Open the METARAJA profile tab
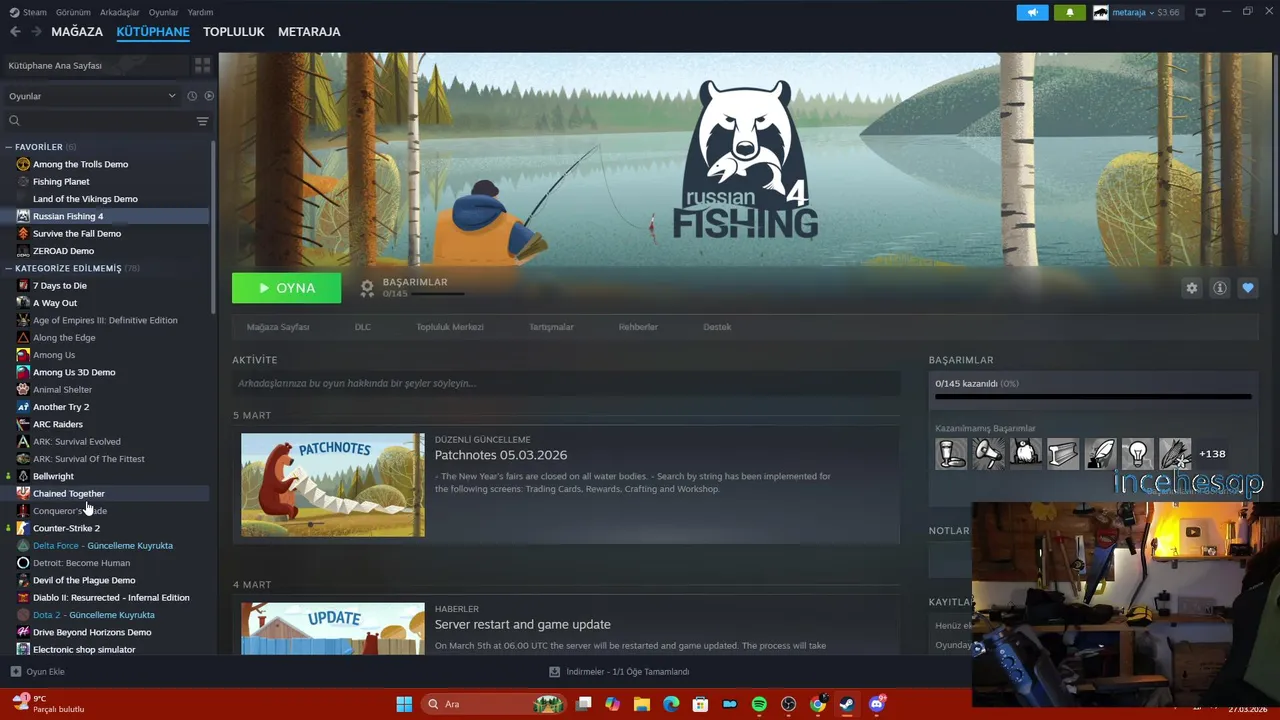1280x720 pixels. pos(309,32)
